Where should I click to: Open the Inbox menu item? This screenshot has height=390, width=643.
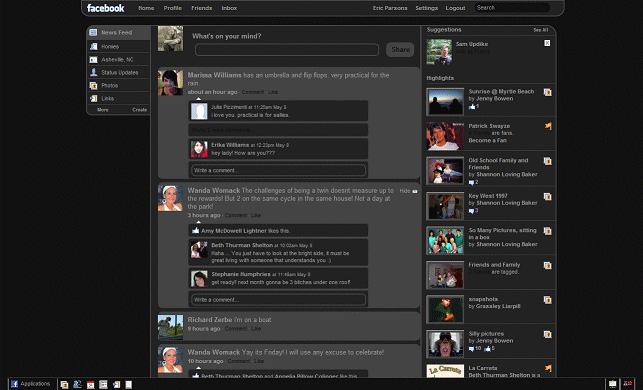click(x=229, y=8)
